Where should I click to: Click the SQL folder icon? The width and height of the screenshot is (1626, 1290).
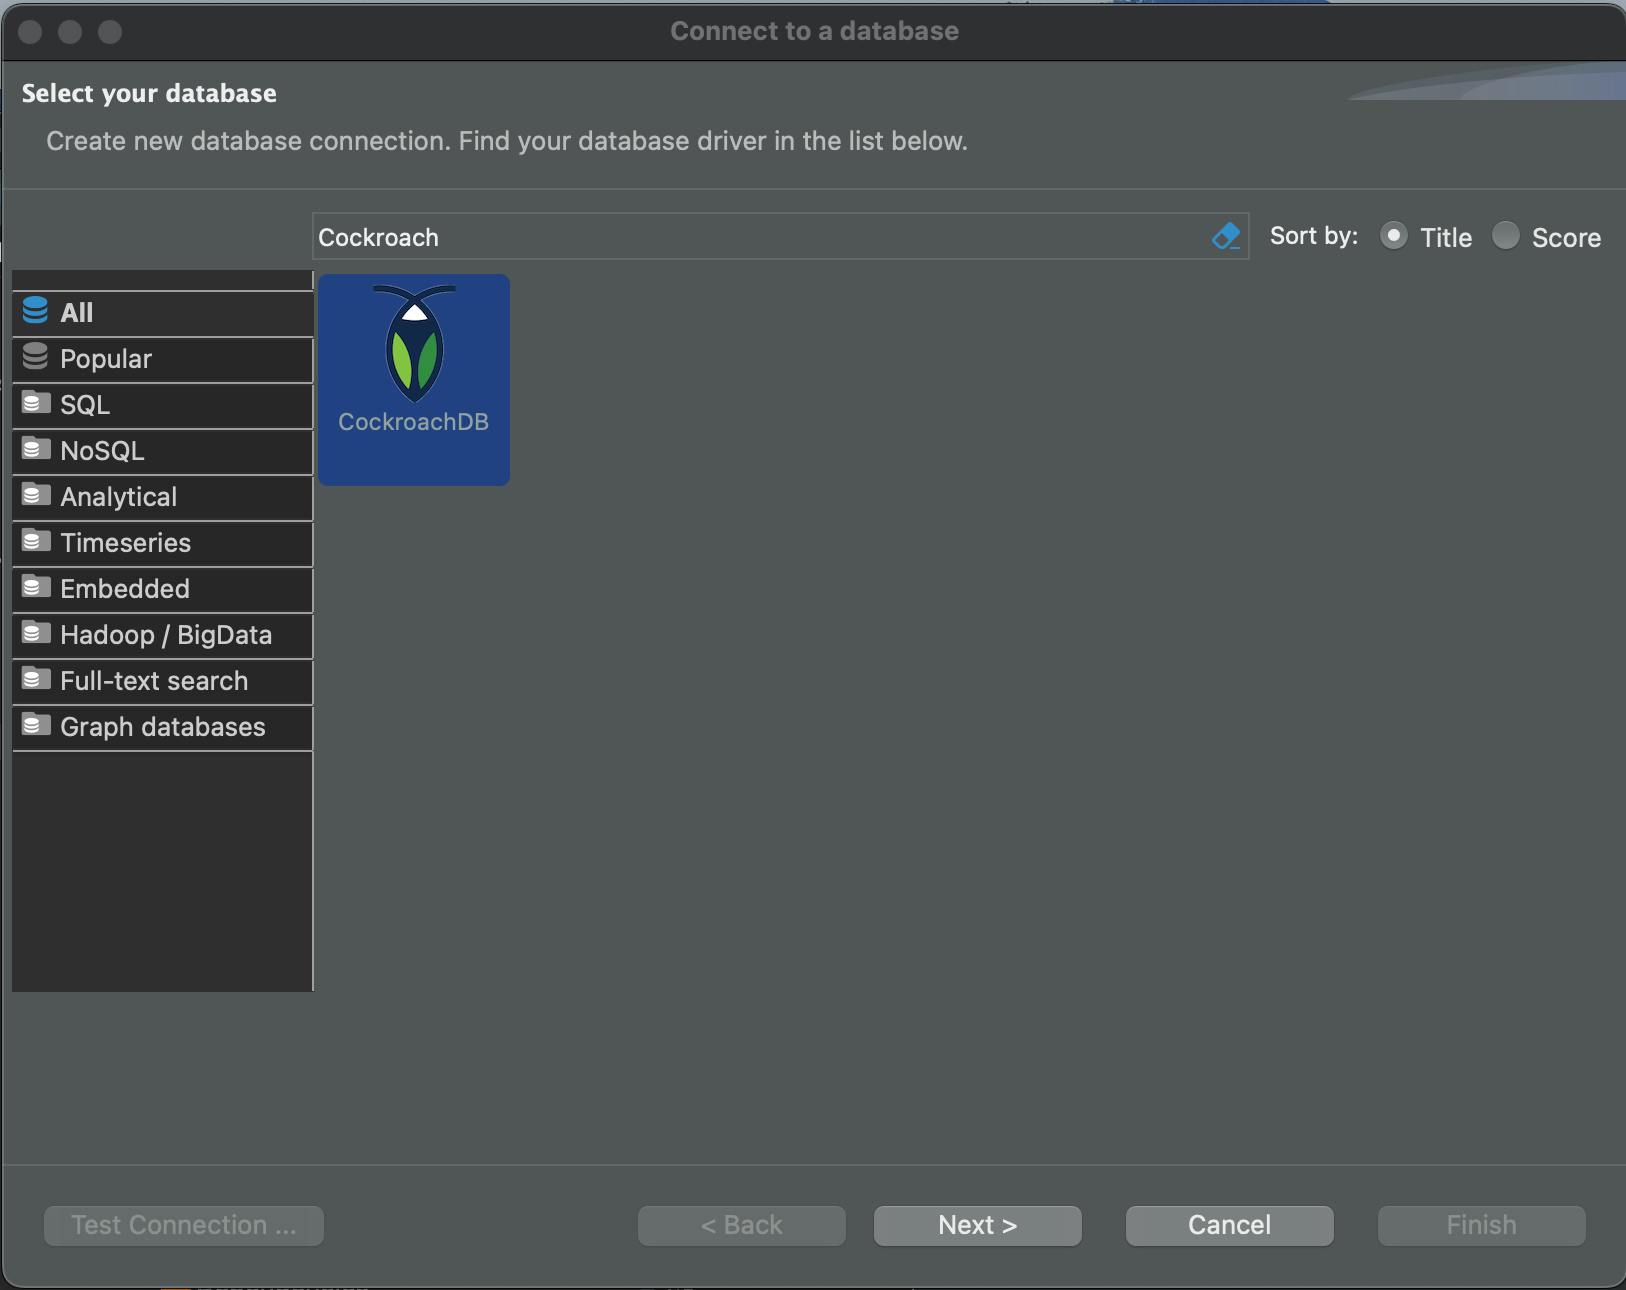(35, 403)
